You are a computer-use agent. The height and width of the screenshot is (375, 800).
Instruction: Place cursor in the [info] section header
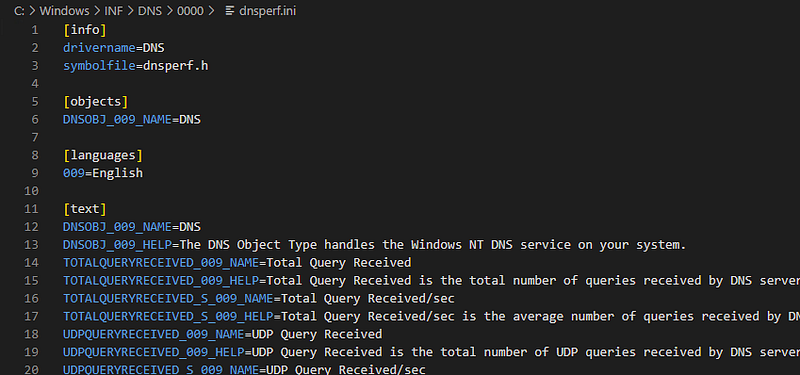pyautogui.click(x=85, y=30)
